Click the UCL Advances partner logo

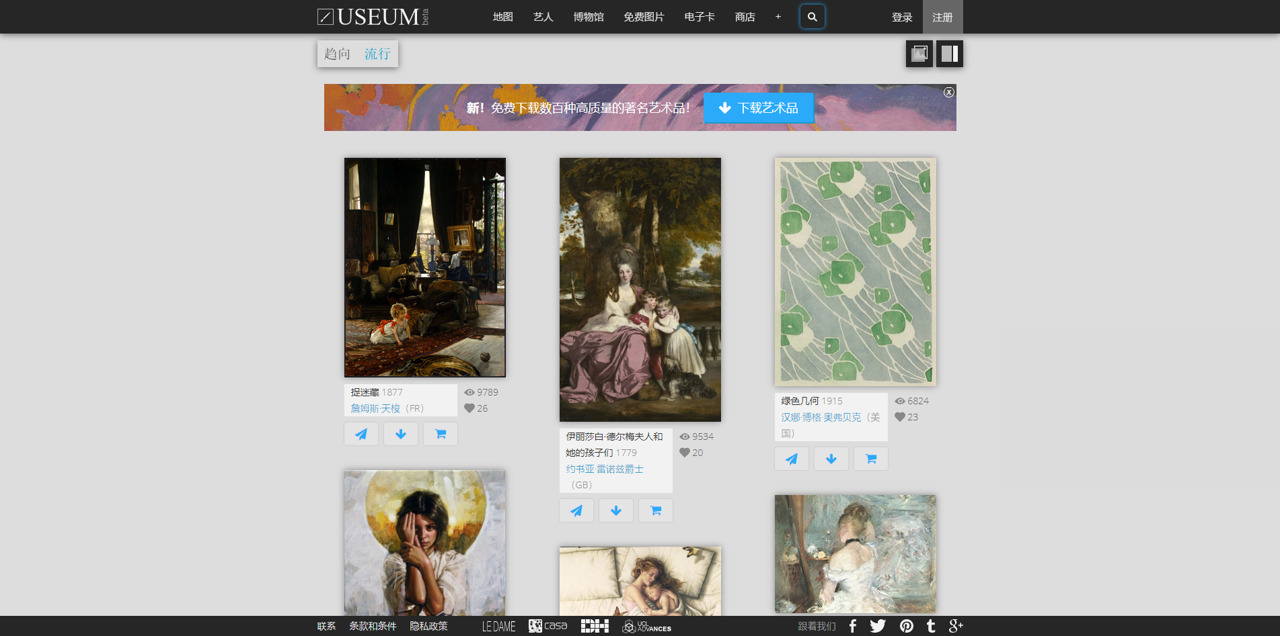pos(647,627)
